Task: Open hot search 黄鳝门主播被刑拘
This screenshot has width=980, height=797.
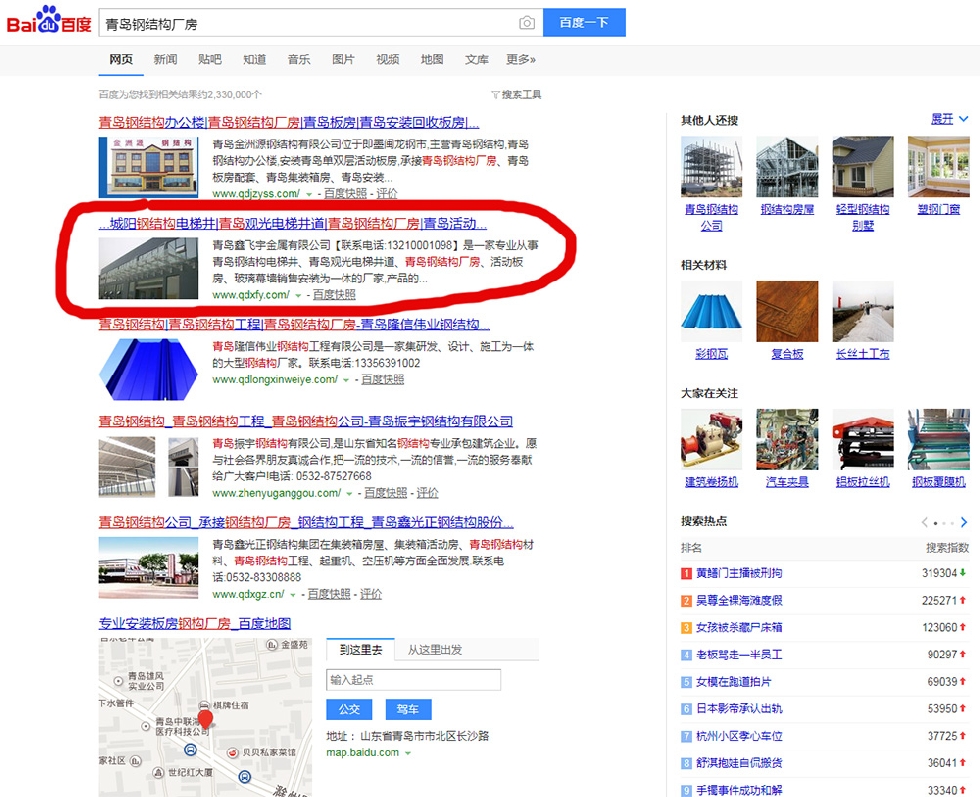Action: click(739, 573)
